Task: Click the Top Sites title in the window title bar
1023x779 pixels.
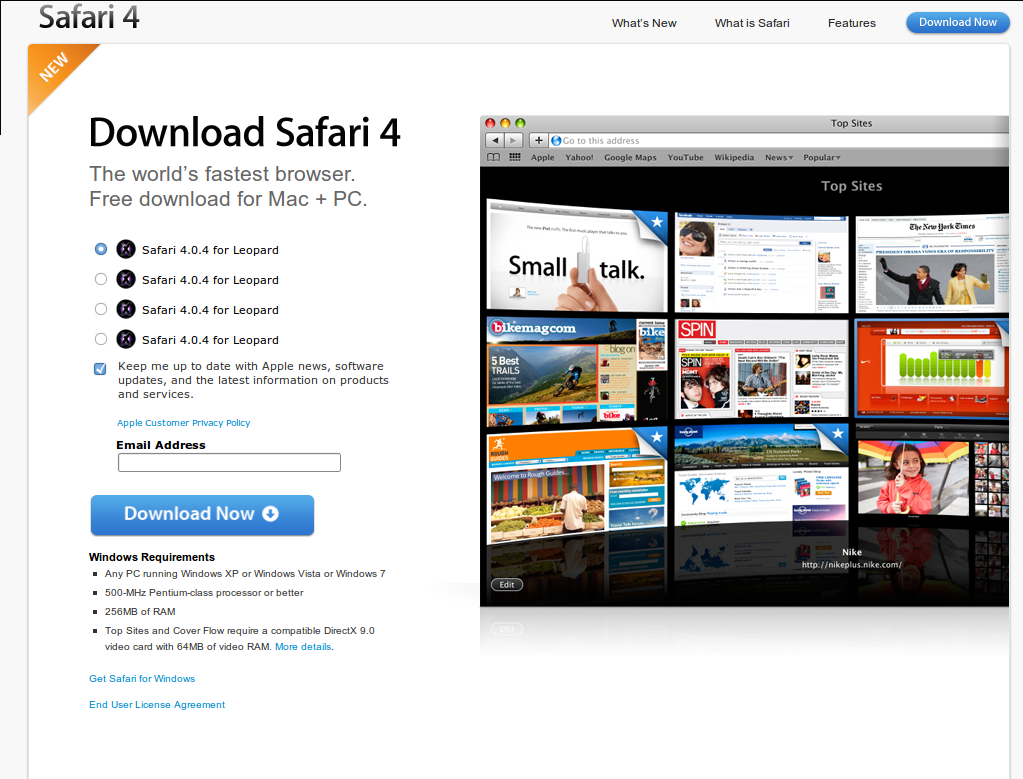Action: point(851,123)
